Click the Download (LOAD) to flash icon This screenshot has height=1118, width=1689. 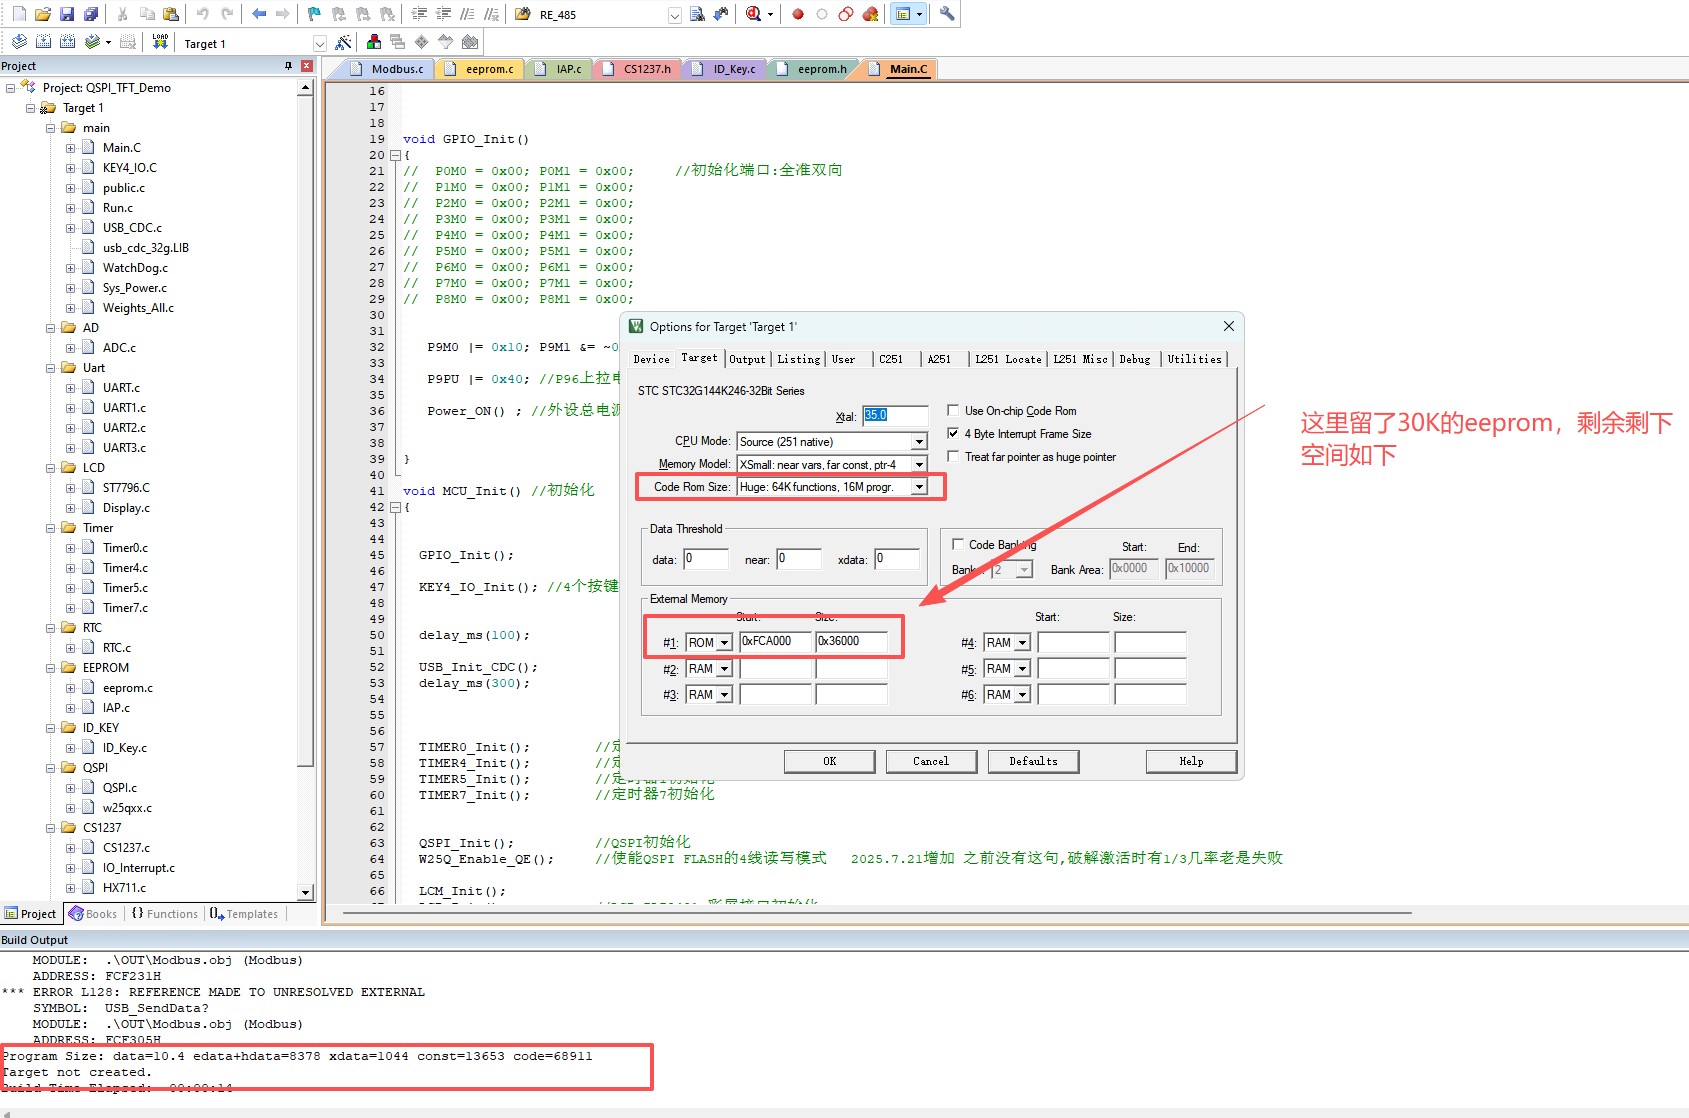[161, 42]
